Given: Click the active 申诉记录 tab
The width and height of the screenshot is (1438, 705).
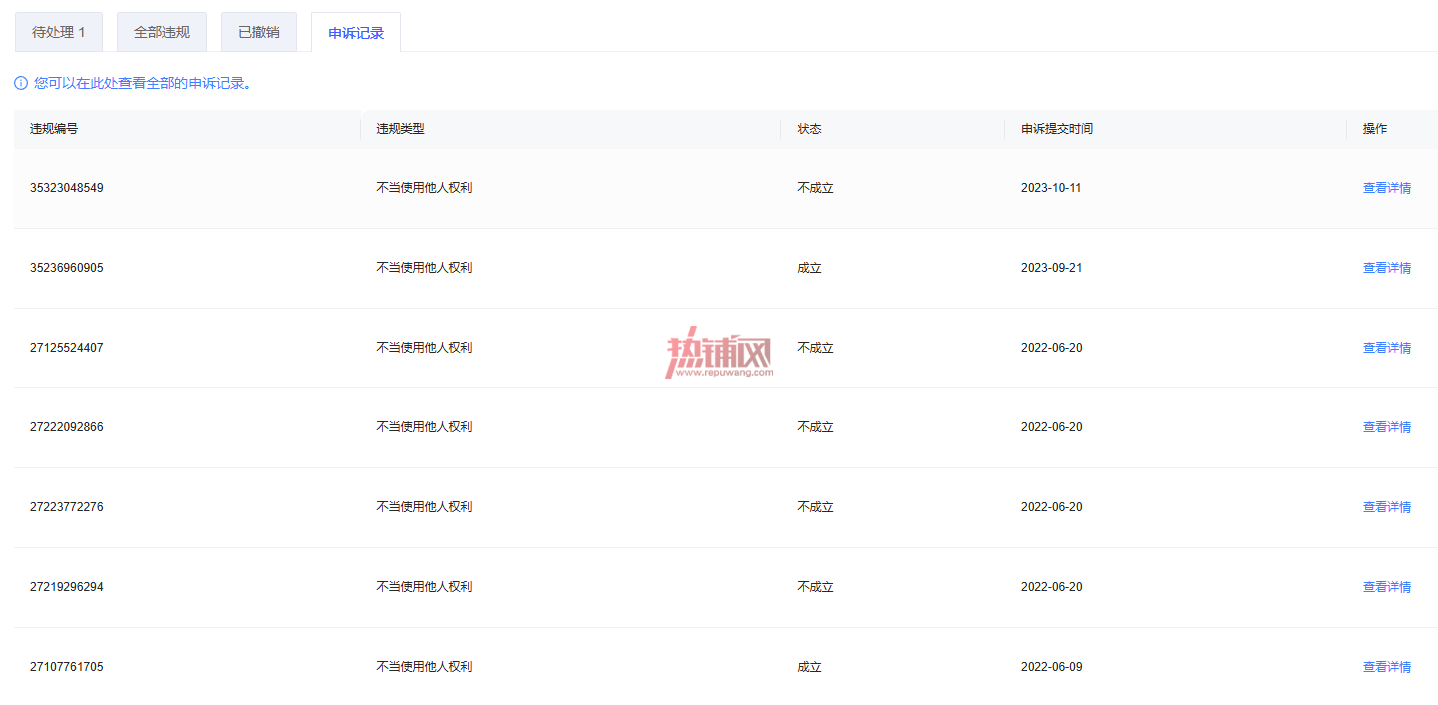Looking at the screenshot, I should 356,33.
